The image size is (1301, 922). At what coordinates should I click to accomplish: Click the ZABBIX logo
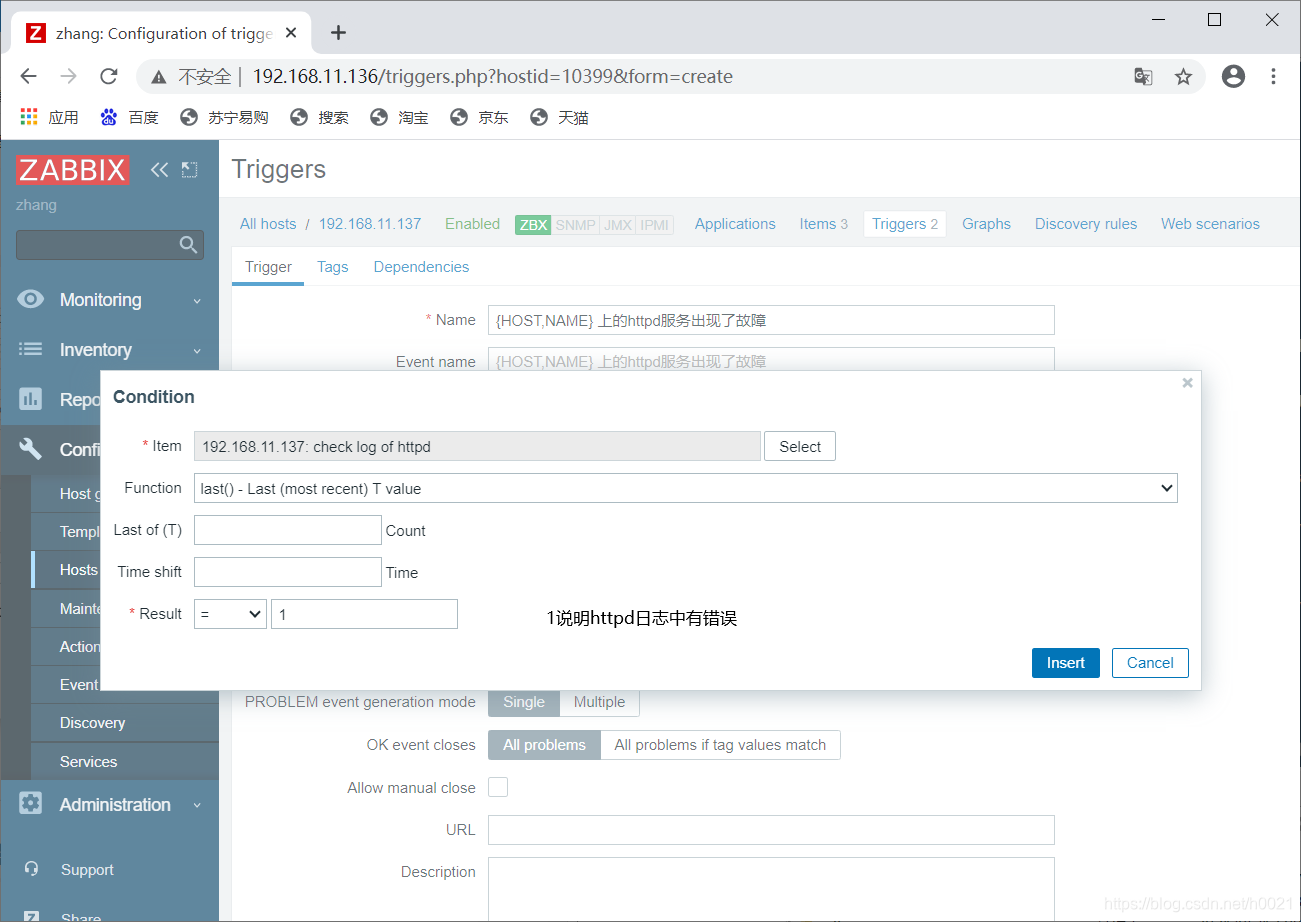72,170
